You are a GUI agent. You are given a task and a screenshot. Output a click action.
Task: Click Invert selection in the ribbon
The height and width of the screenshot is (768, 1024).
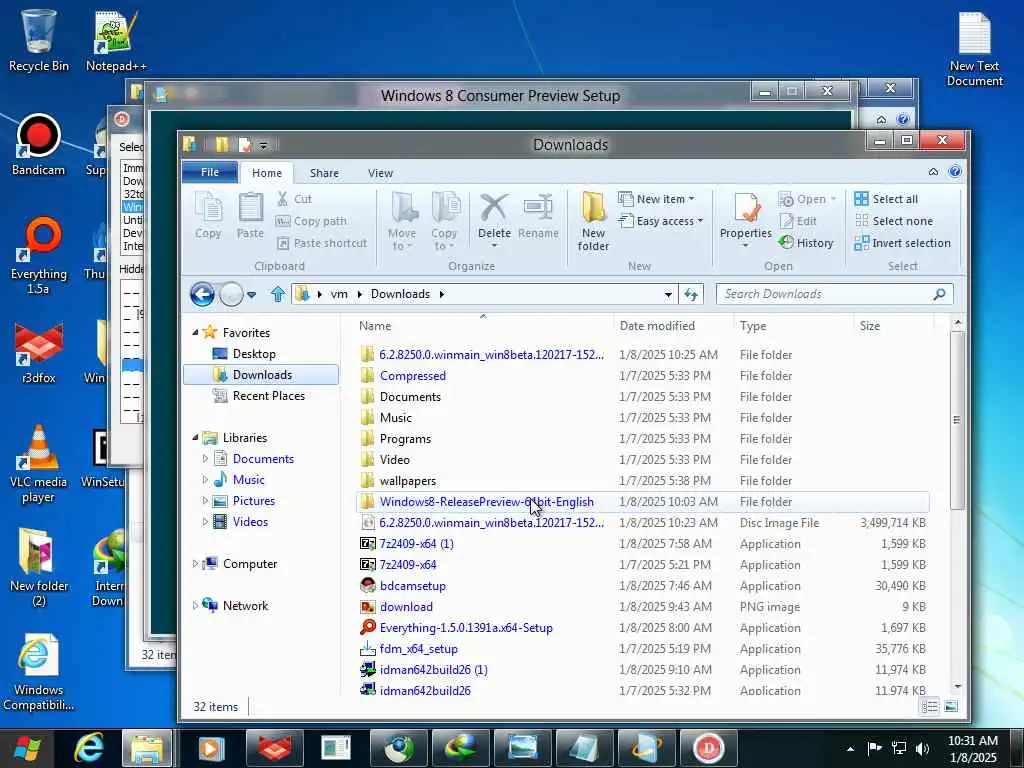903,243
